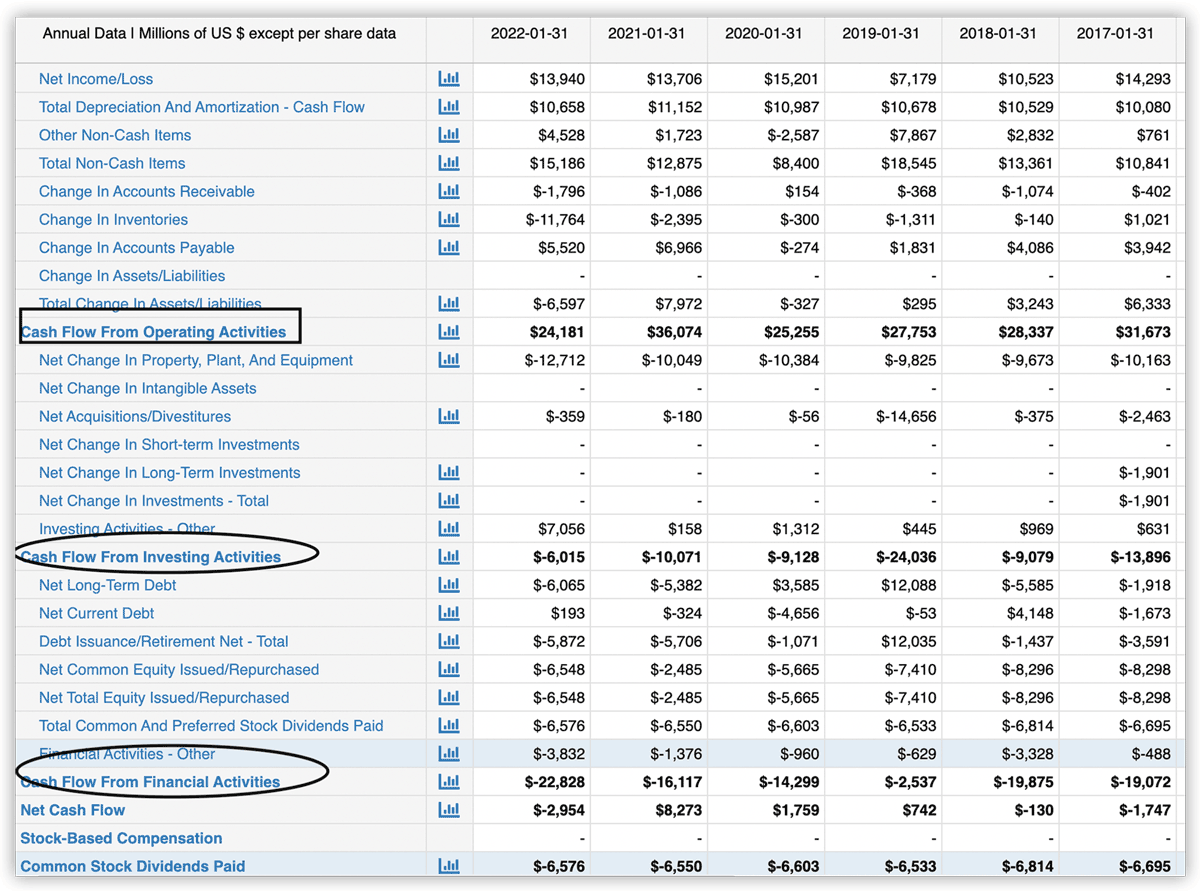This screenshot has width=1200, height=891.
Task: Click the Net Cash Flow chart icon
Action: (449, 810)
